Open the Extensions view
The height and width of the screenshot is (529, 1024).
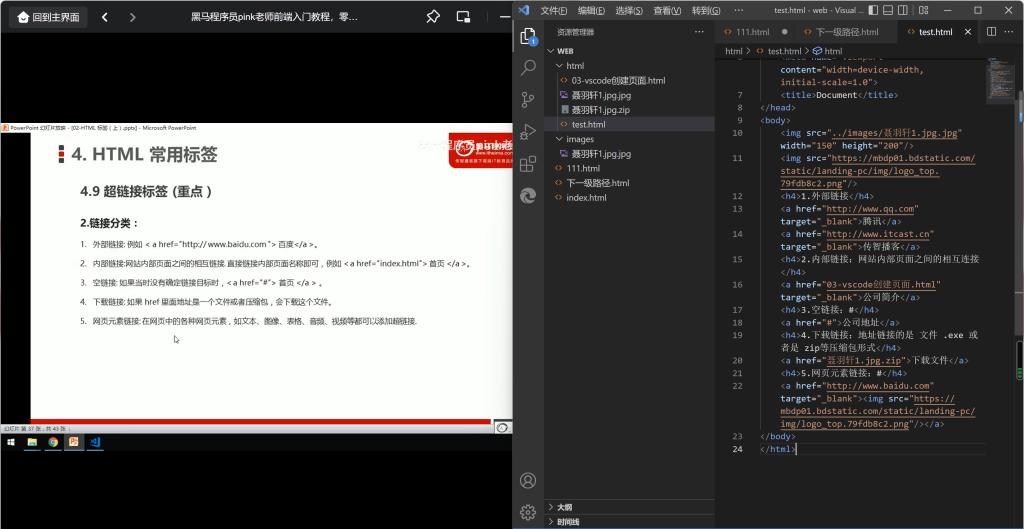click(529, 164)
